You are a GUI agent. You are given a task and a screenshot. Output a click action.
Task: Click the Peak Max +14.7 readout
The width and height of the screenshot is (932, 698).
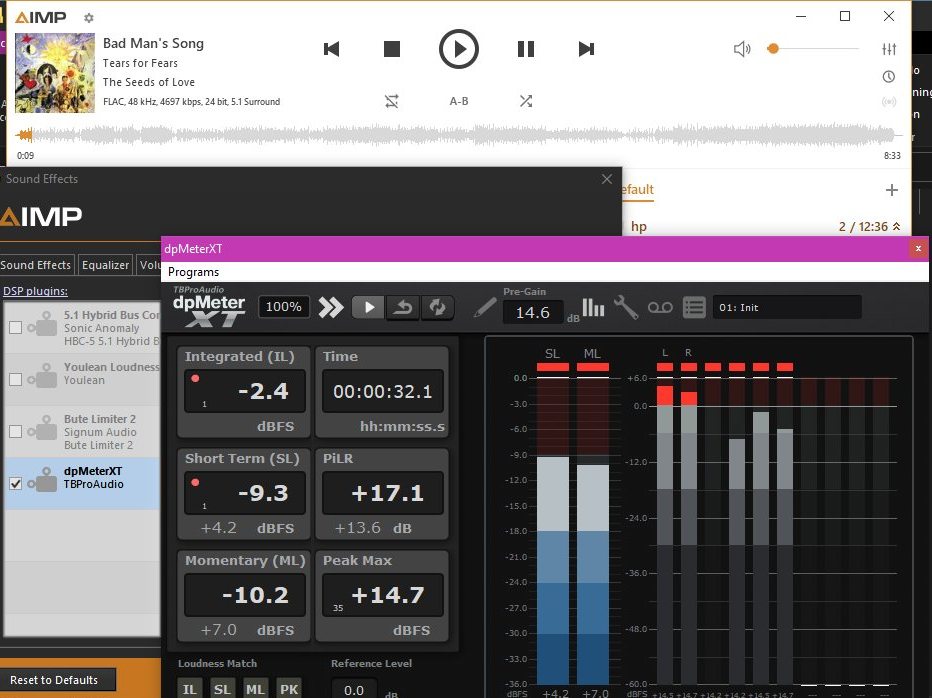pos(383,595)
